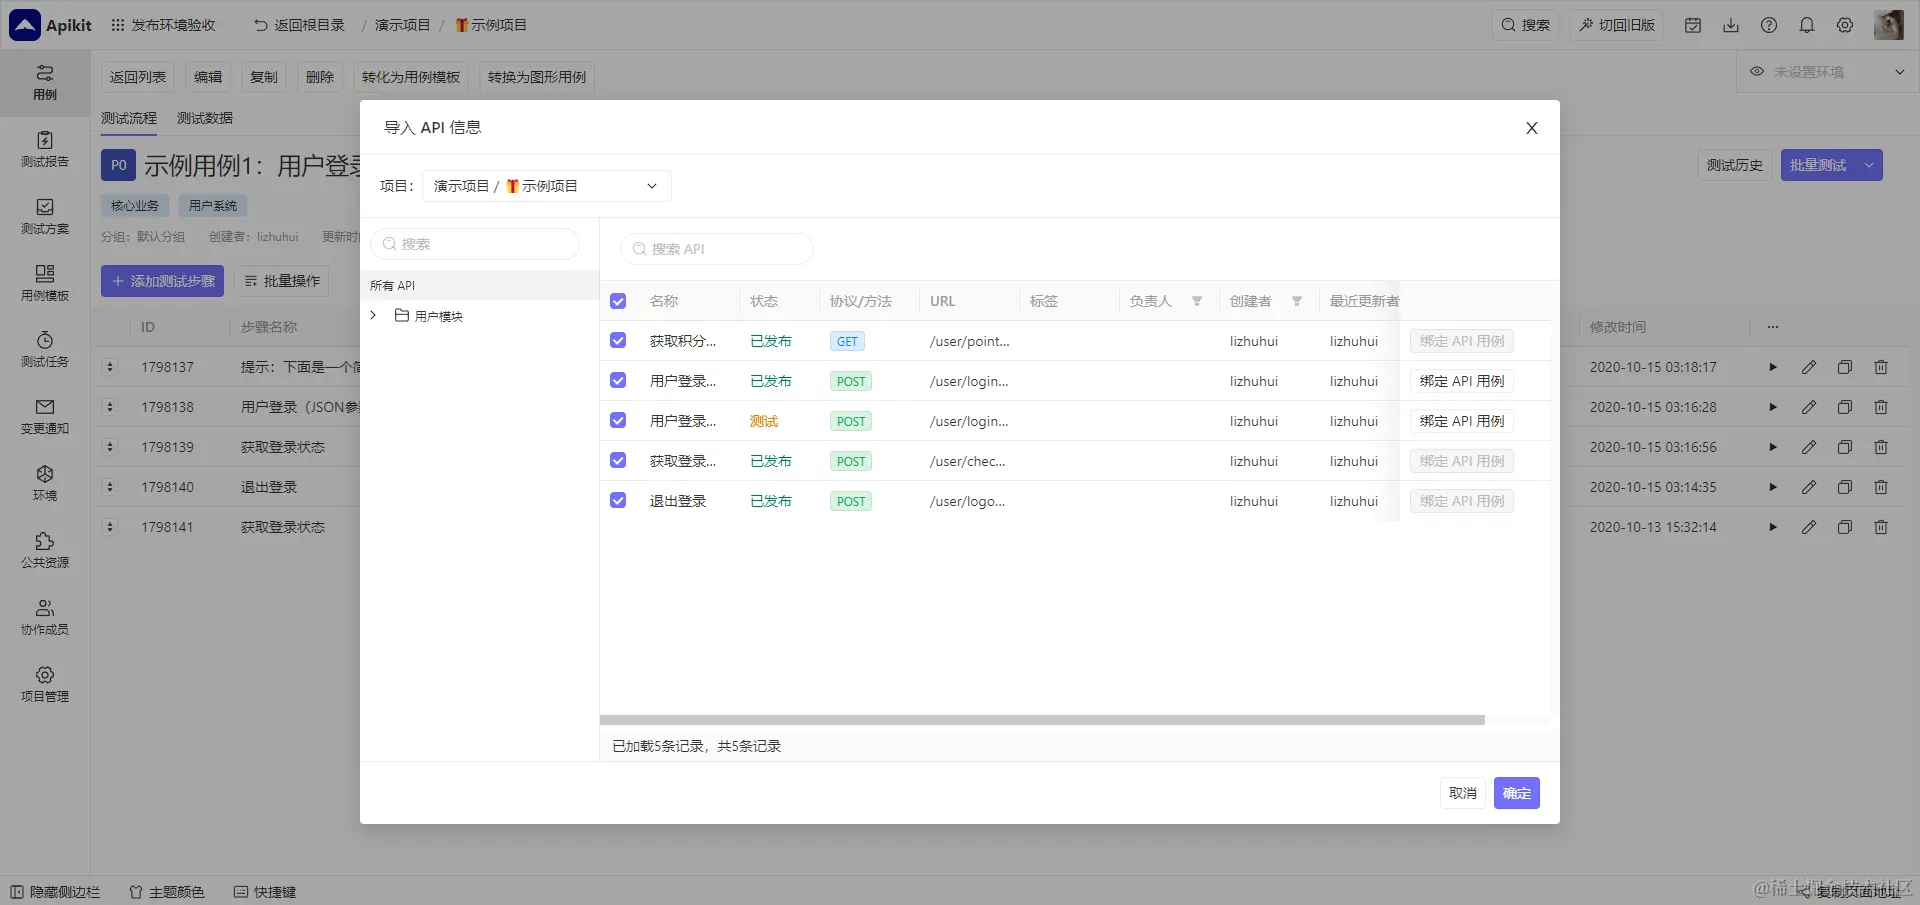Screen dimensions: 1920x905
Task: Open 快捷键 in the bottom bar
Action: pos(265,892)
